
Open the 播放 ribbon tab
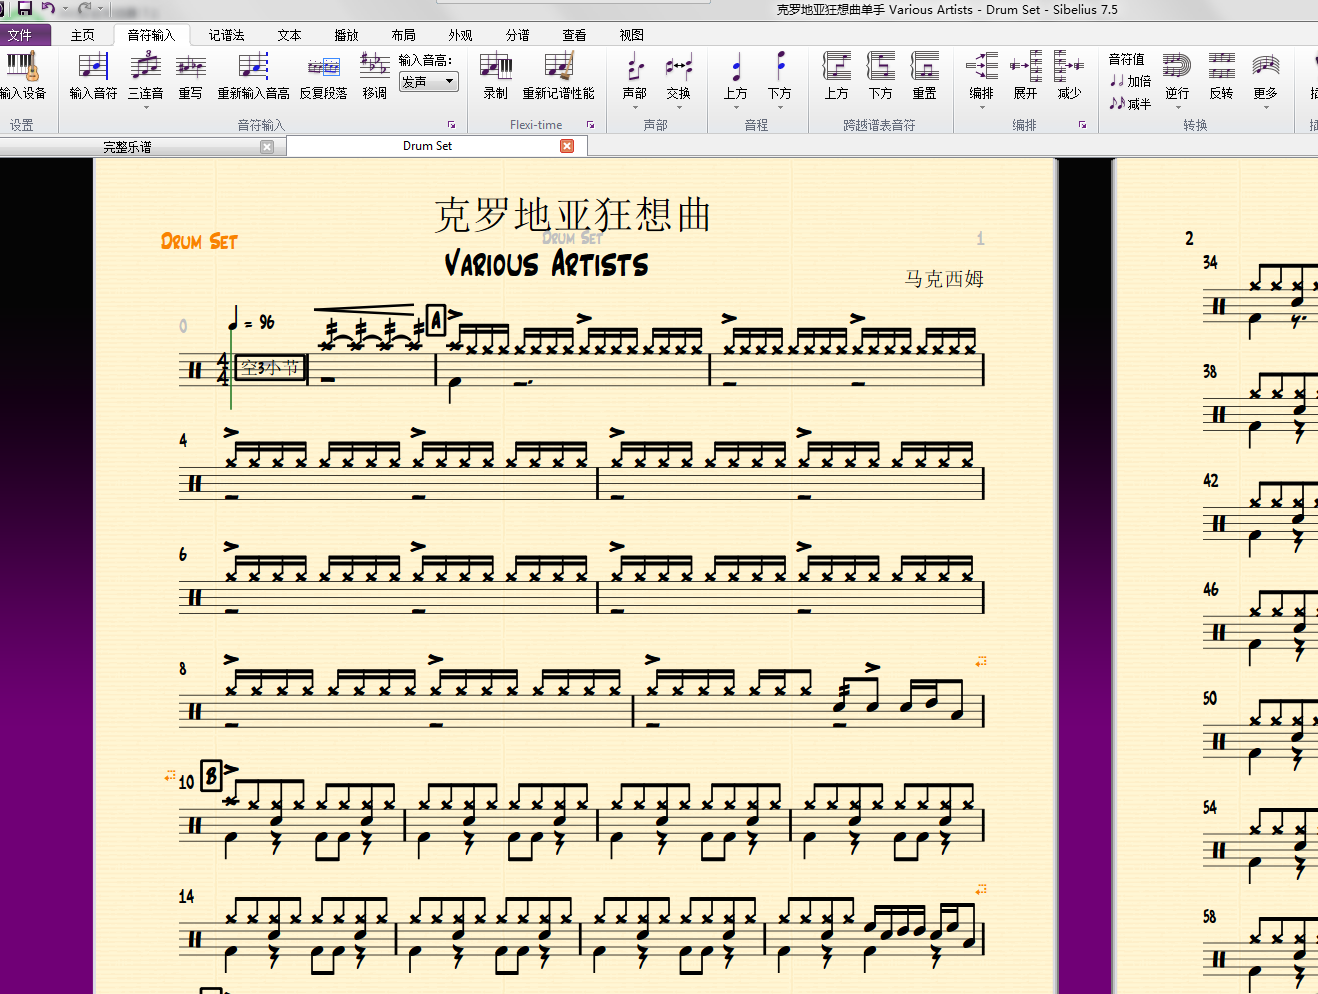point(346,35)
